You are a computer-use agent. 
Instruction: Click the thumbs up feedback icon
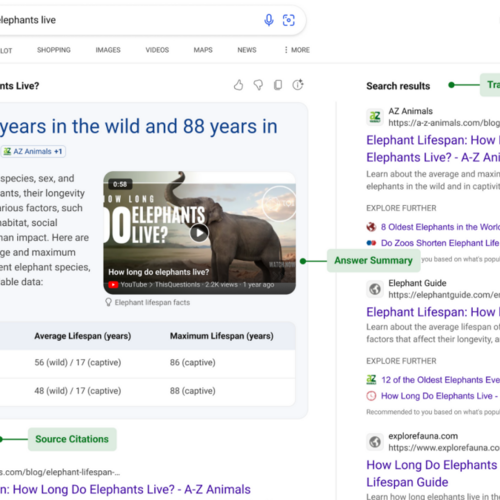click(238, 85)
